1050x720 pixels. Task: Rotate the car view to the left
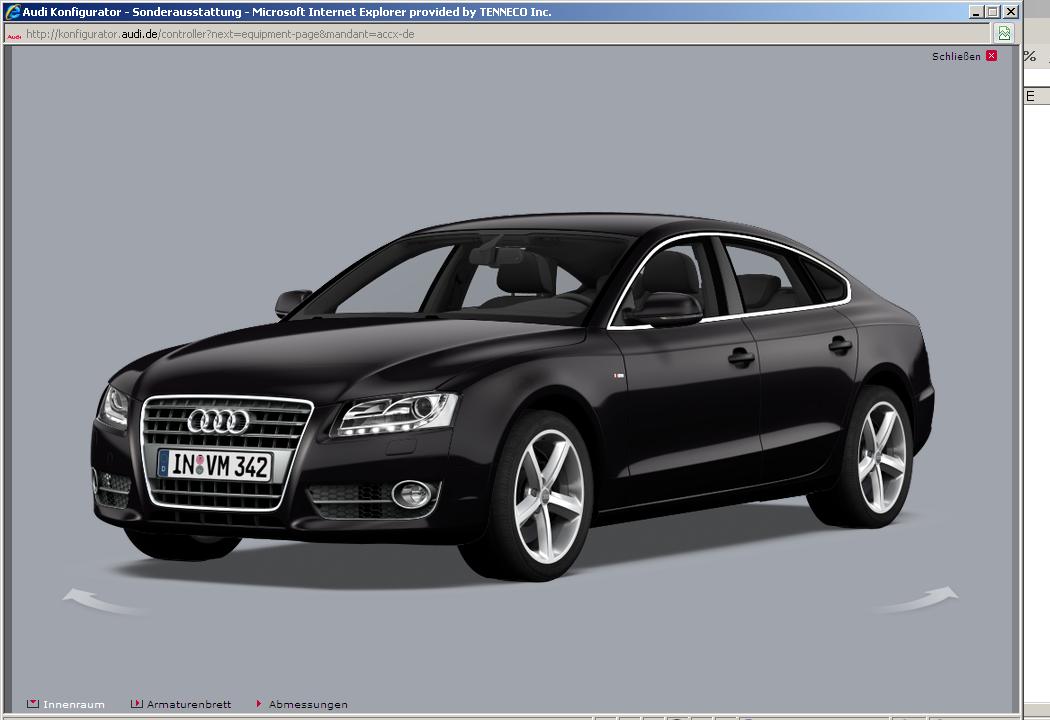(95, 598)
